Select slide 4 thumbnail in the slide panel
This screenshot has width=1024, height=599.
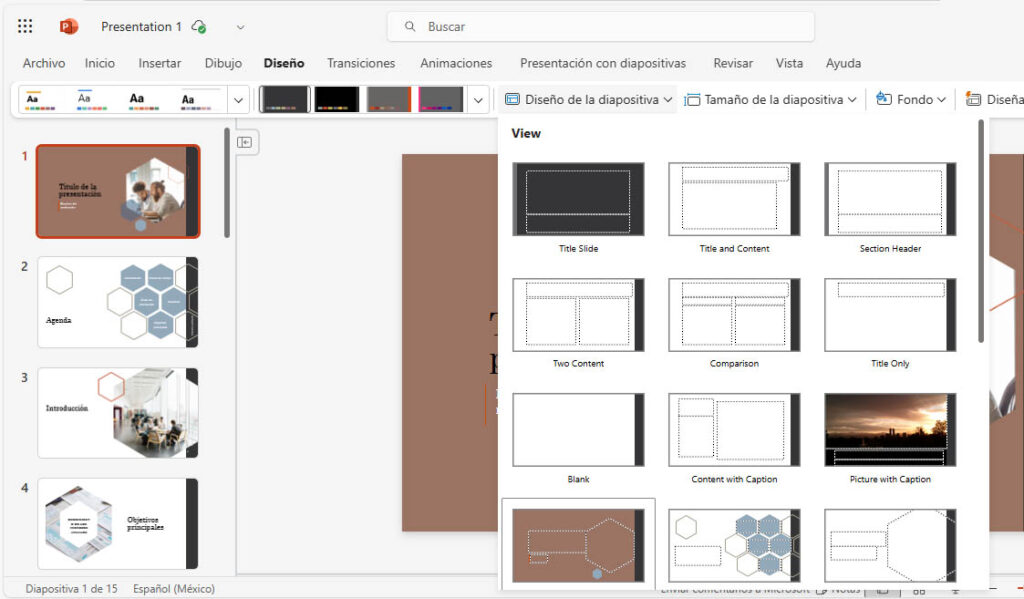point(117,522)
